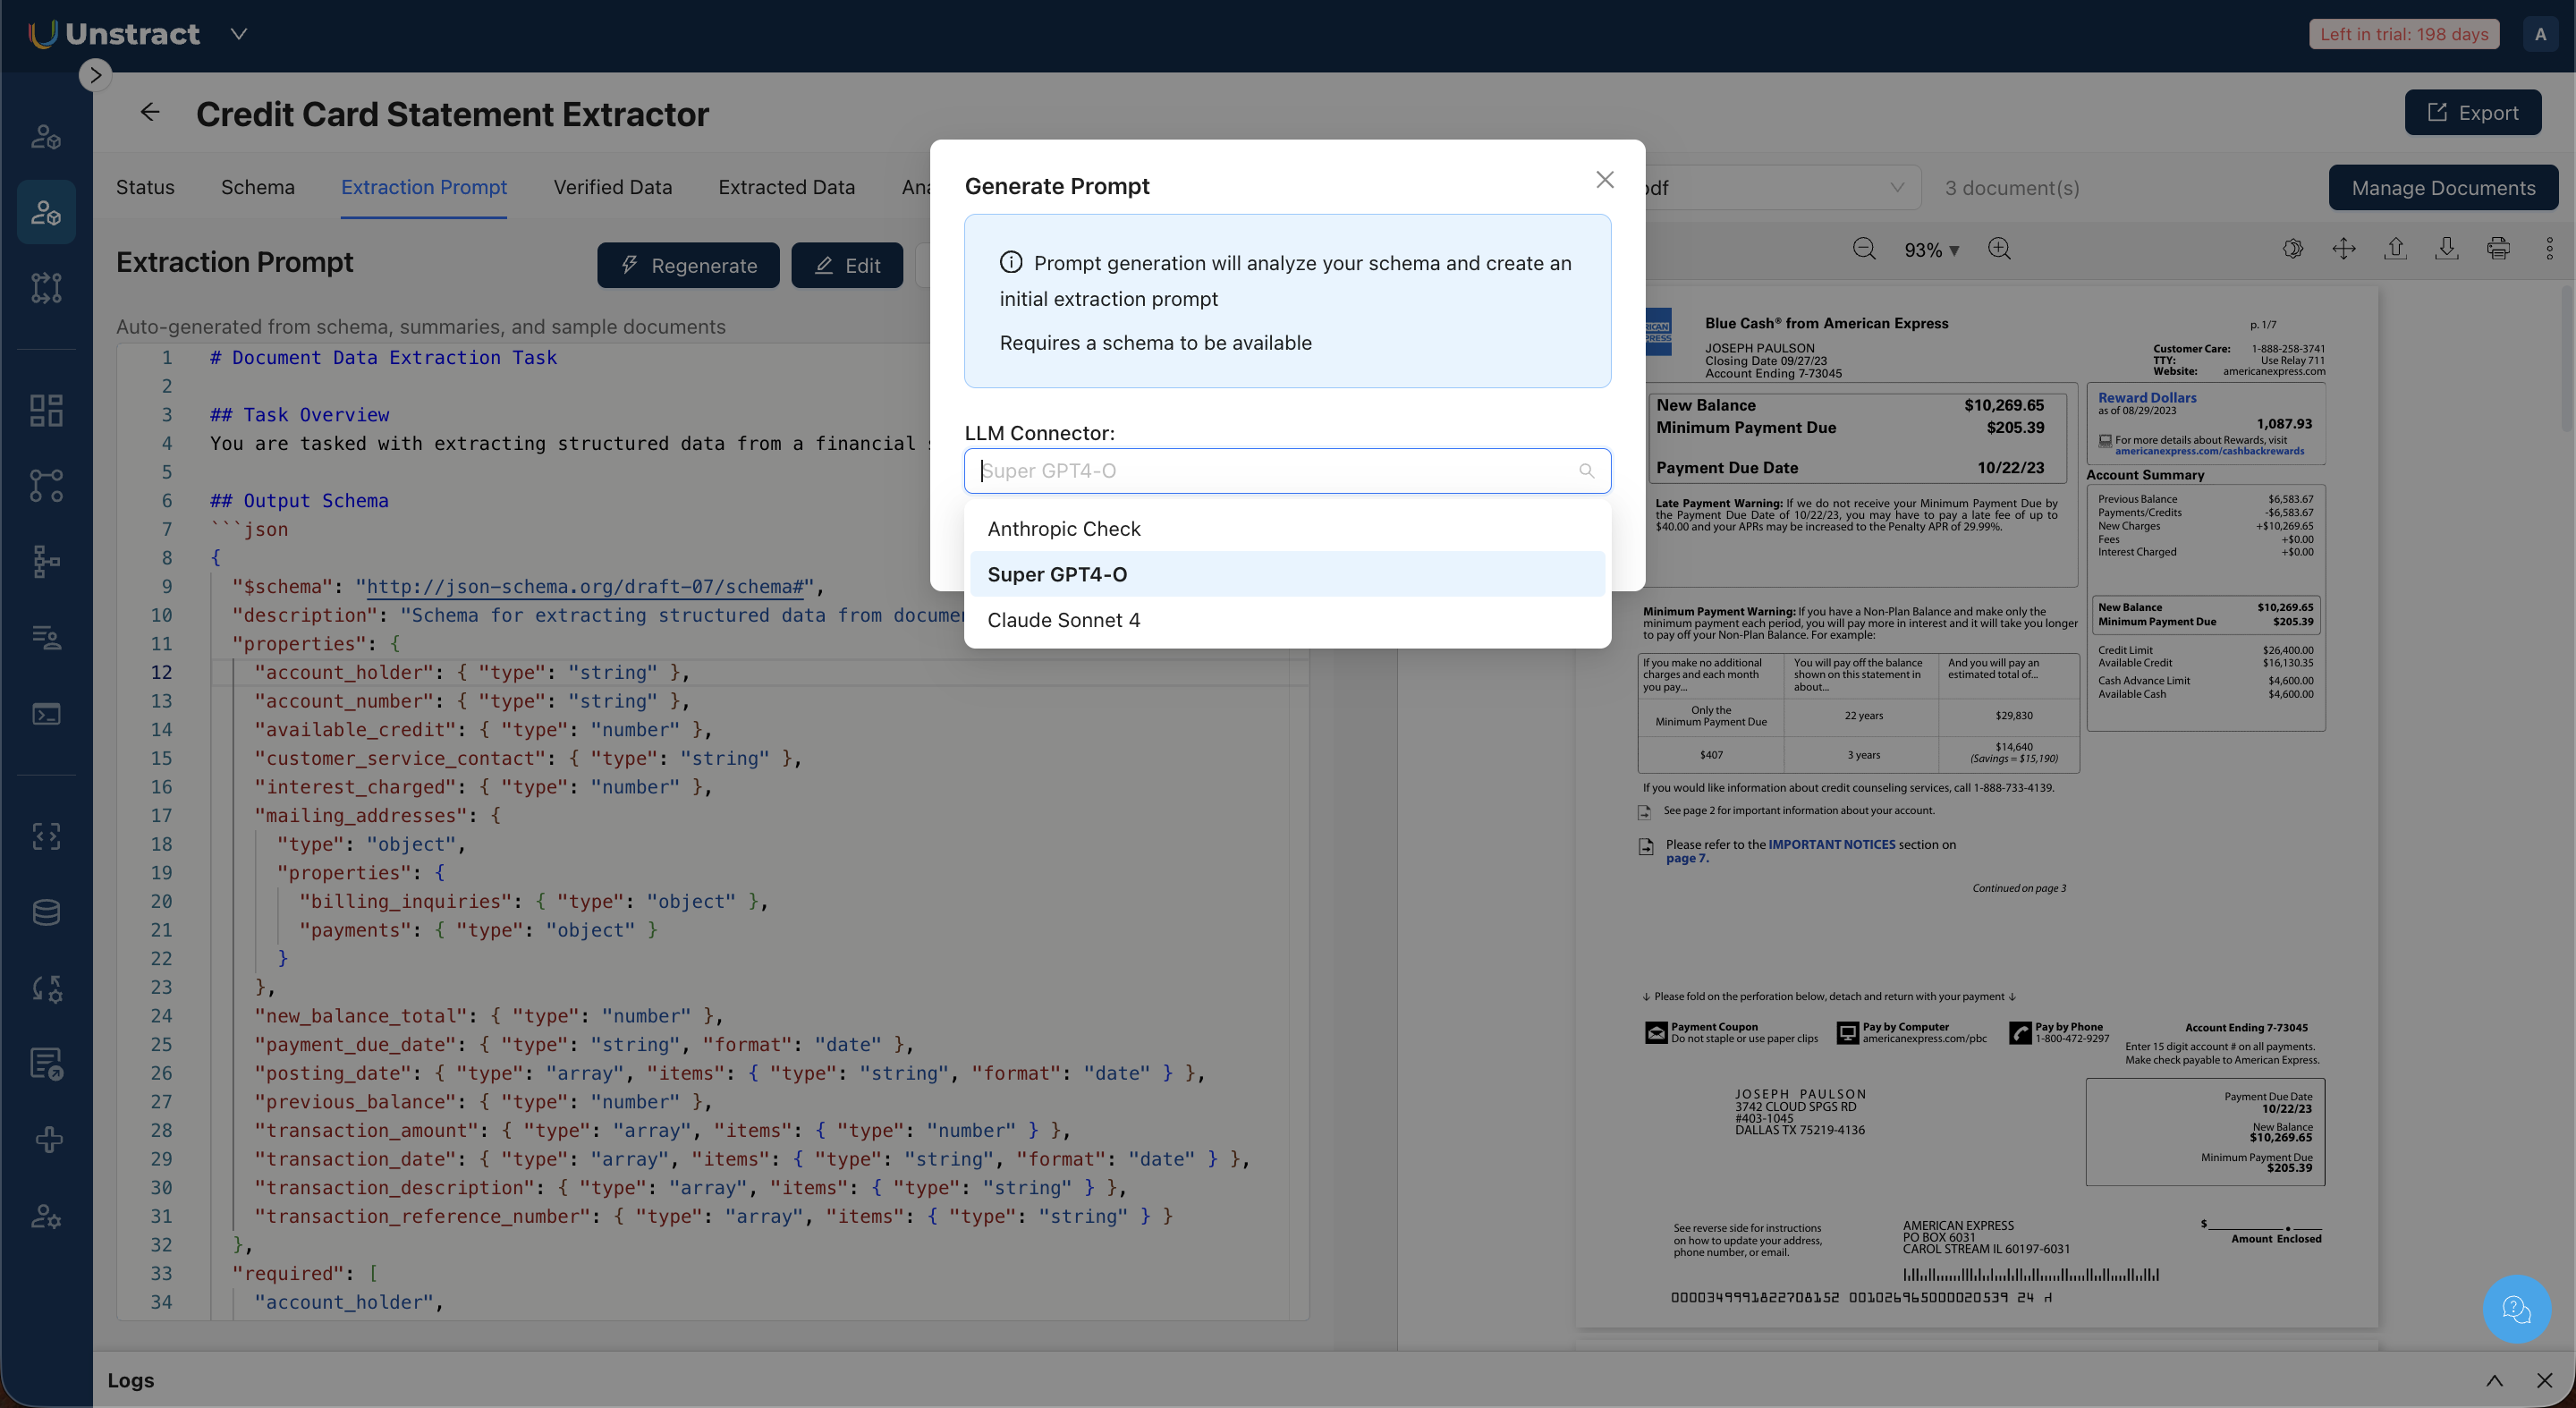The width and height of the screenshot is (2576, 1408).
Task: Open the chat support bubble
Action: (2516, 1308)
